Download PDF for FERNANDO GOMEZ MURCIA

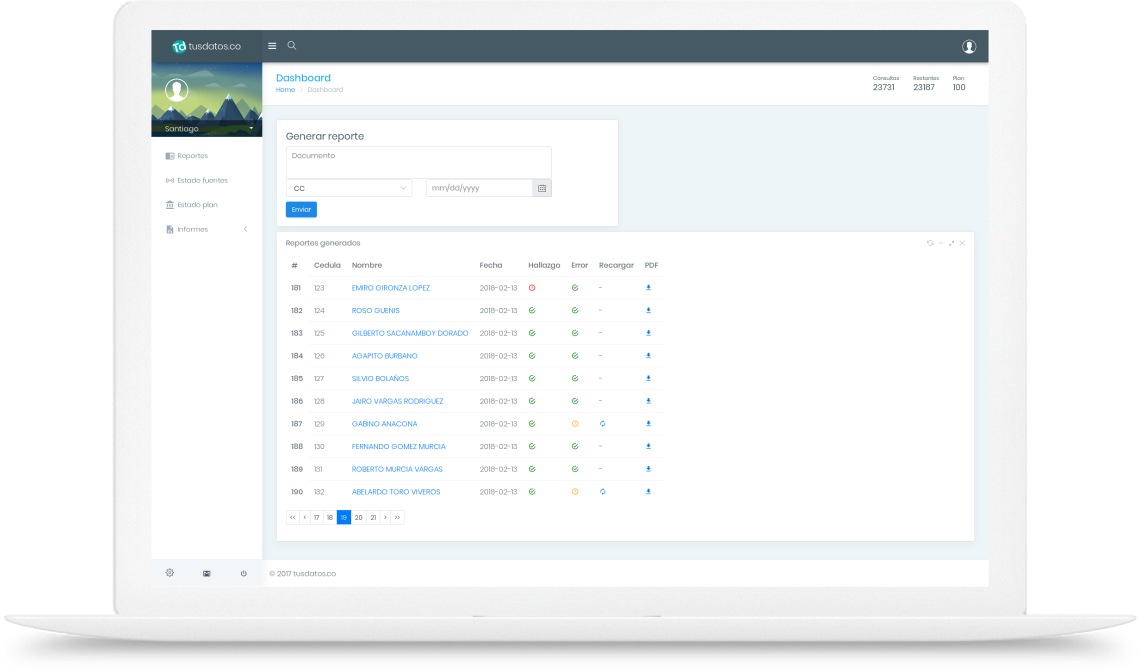(649, 446)
